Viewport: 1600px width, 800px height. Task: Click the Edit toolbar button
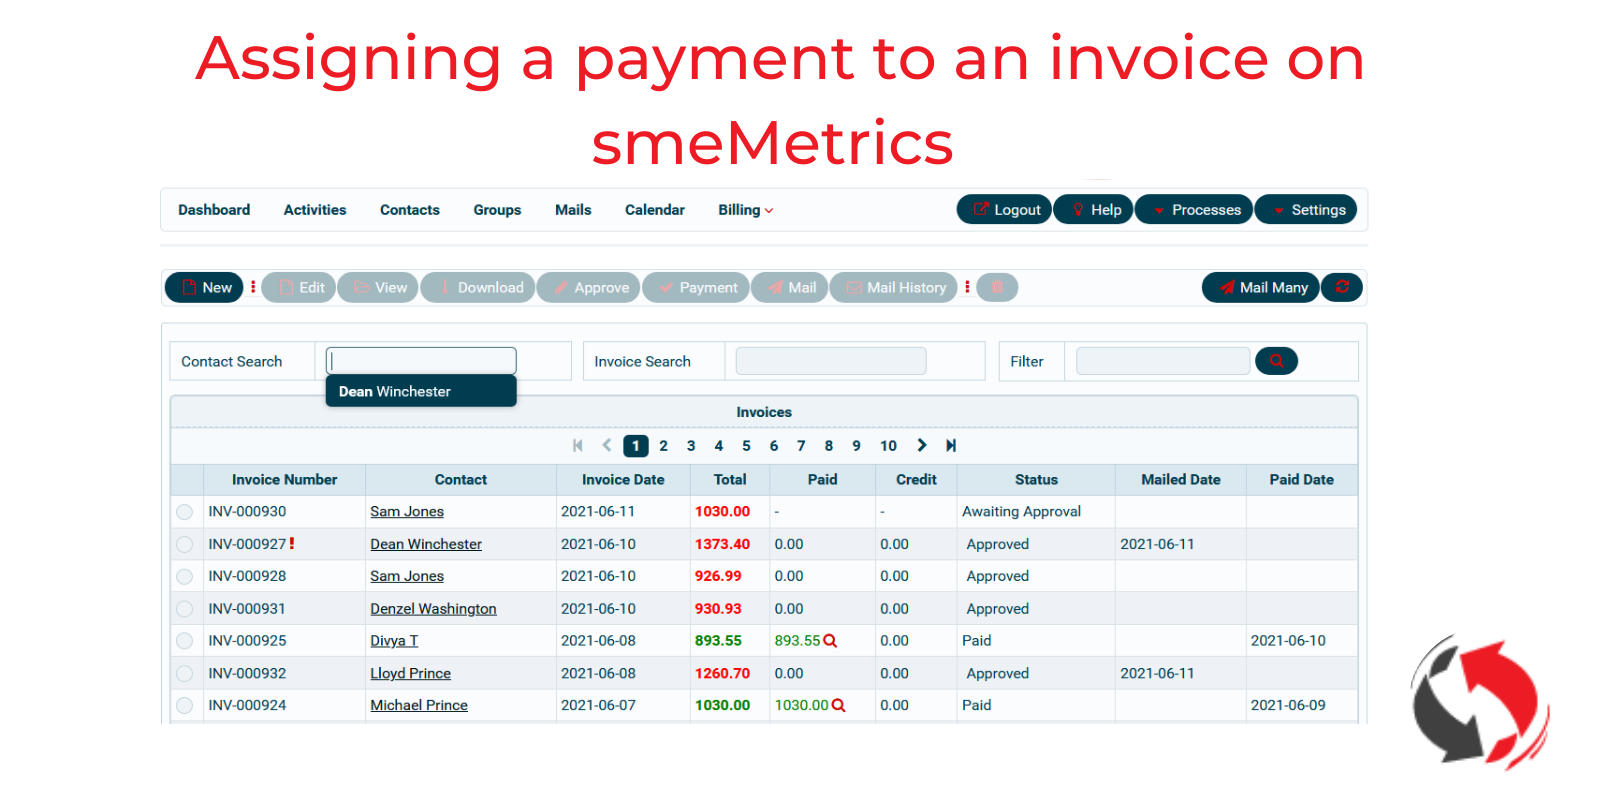tap(299, 287)
